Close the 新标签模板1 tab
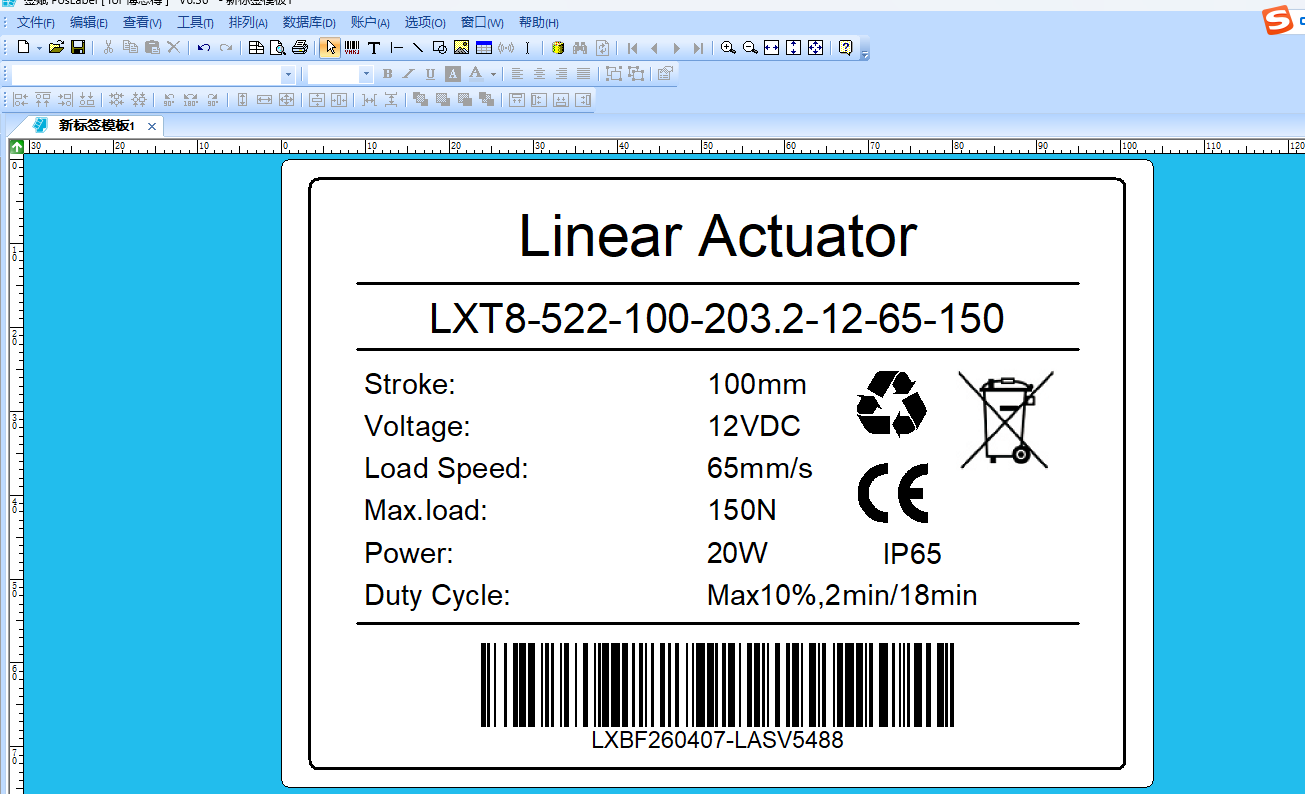1305x794 pixels. 152,126
